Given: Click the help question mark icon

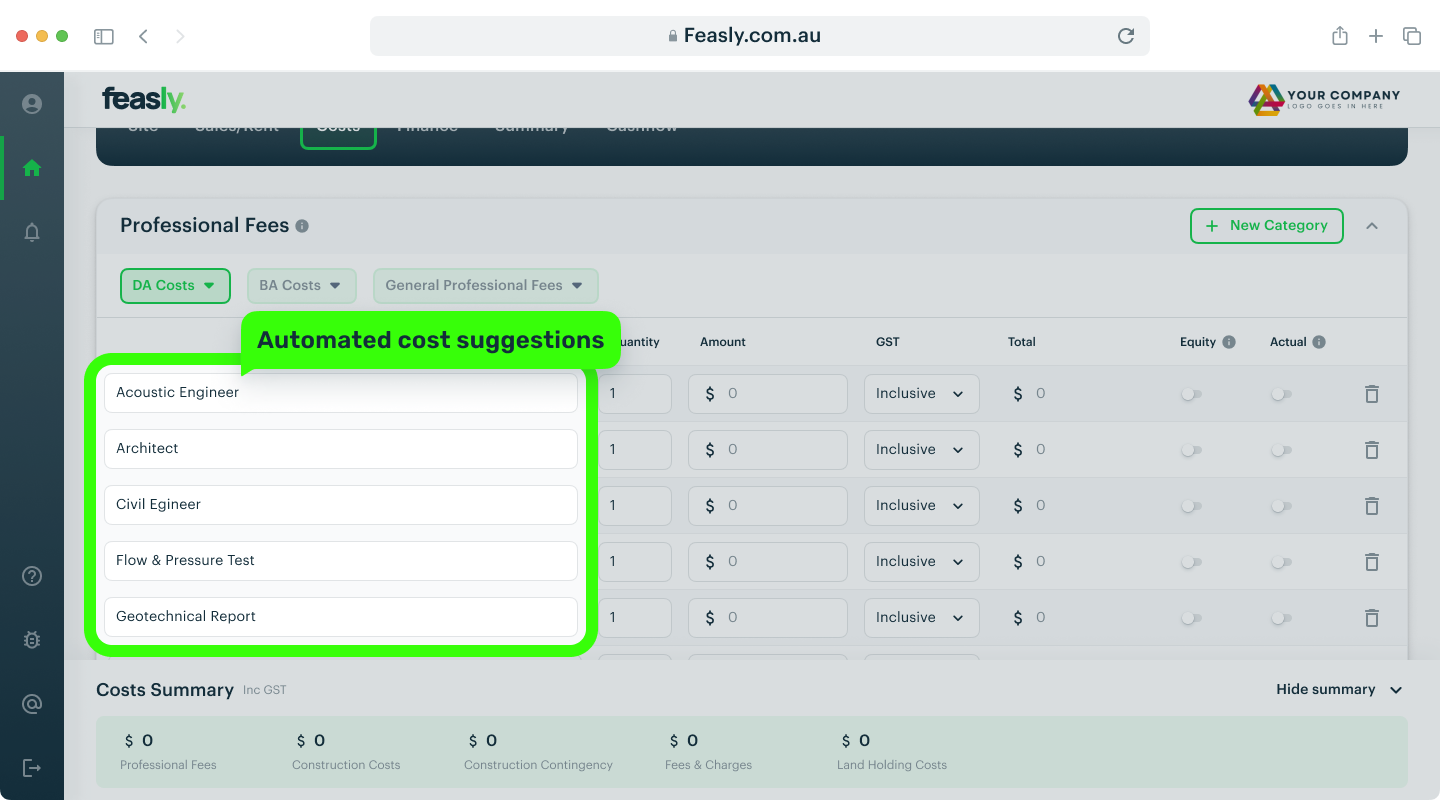Looking at the screenshot, I should pos(31,576).
